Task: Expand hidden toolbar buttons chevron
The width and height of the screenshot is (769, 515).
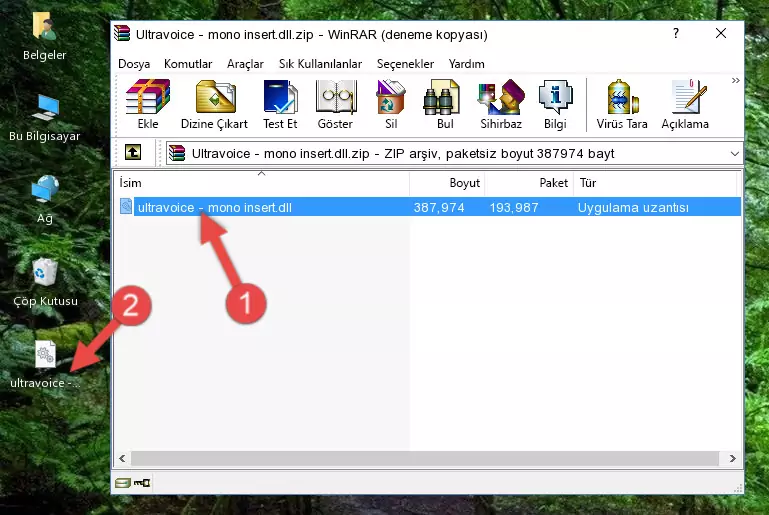Action: coord(735,80)
